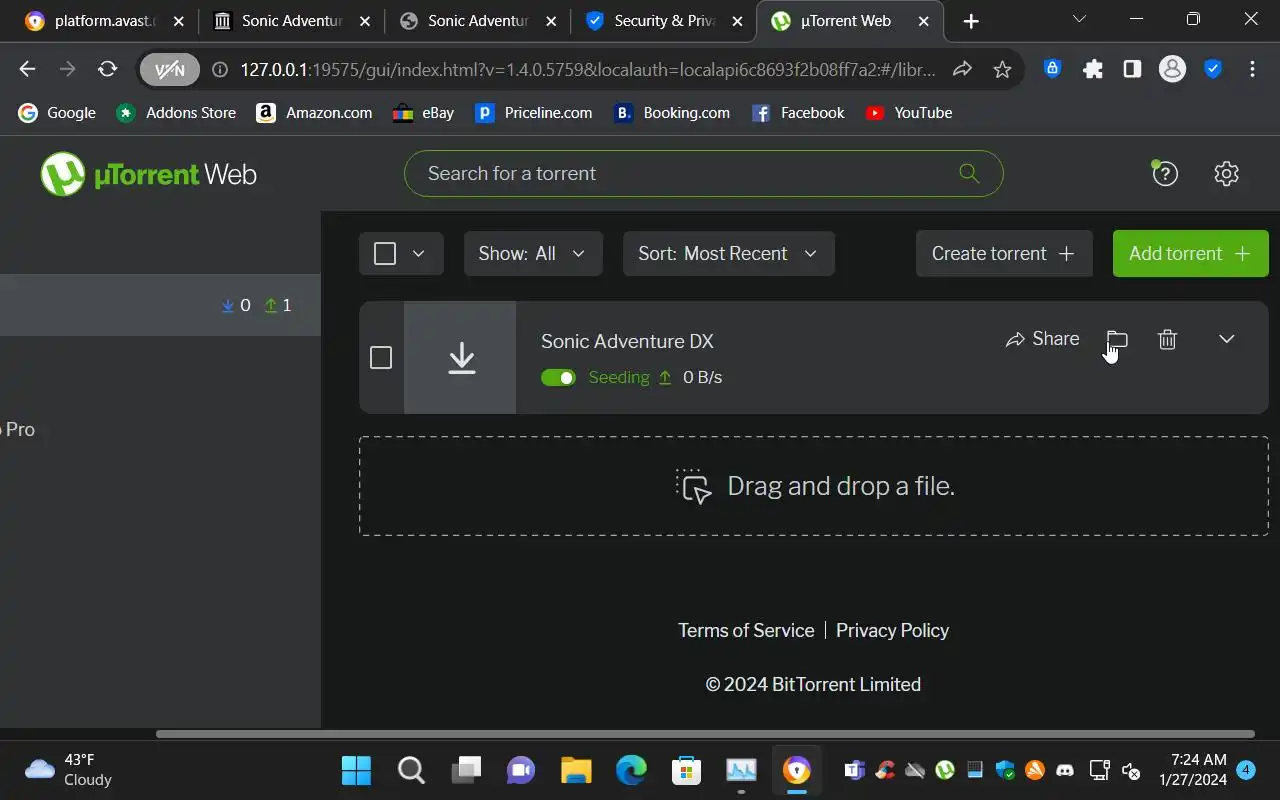
Task: Switch to the platform.avast tab
Action: [105, 20]
